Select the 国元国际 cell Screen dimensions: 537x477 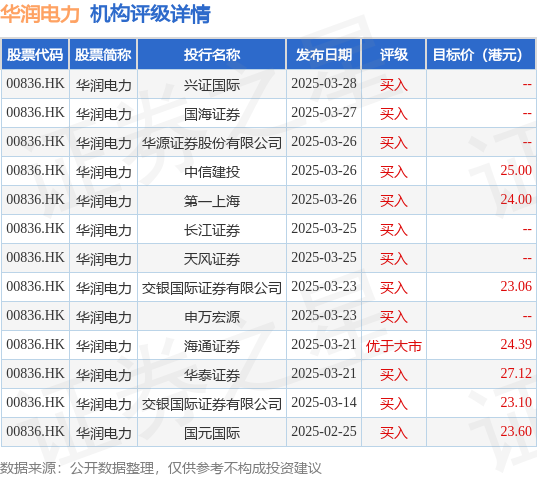click(x=212, y=432)
